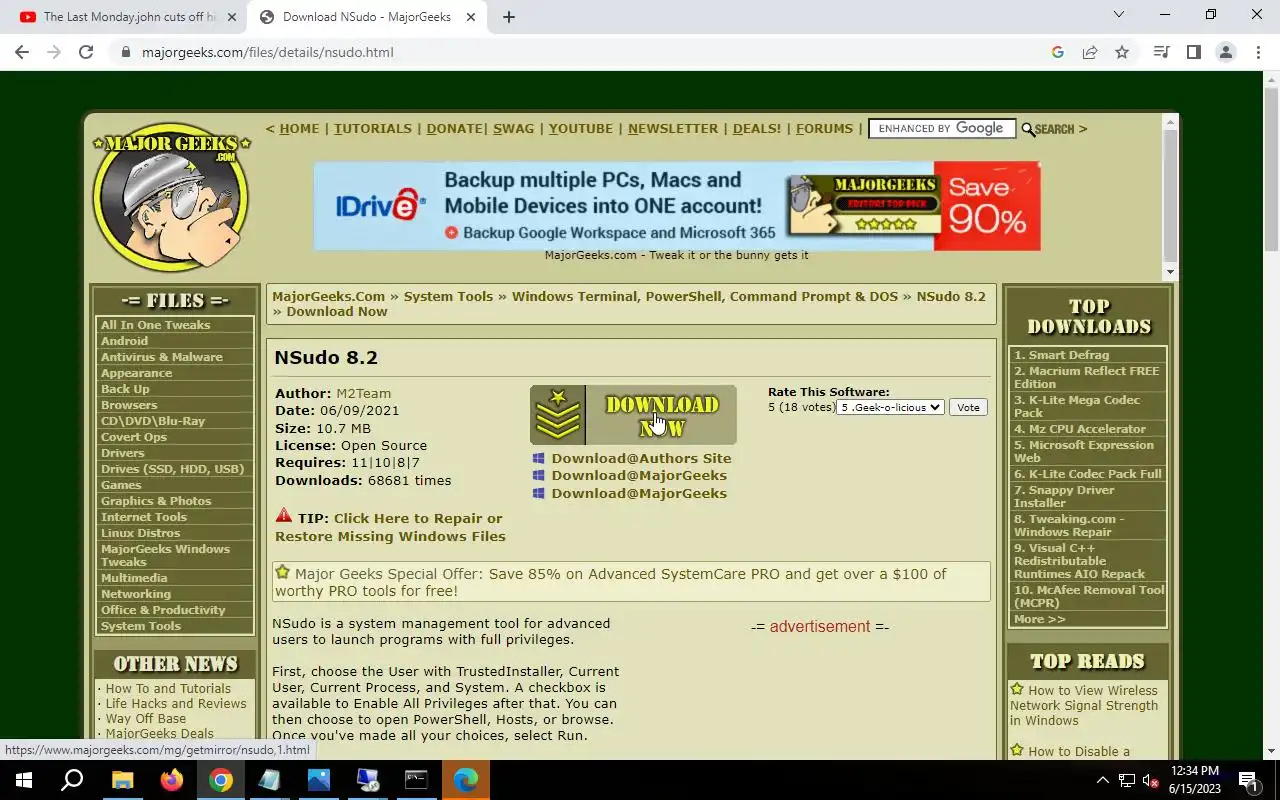
Task: Open the Windows Start menu
Action: click(24, 780)
